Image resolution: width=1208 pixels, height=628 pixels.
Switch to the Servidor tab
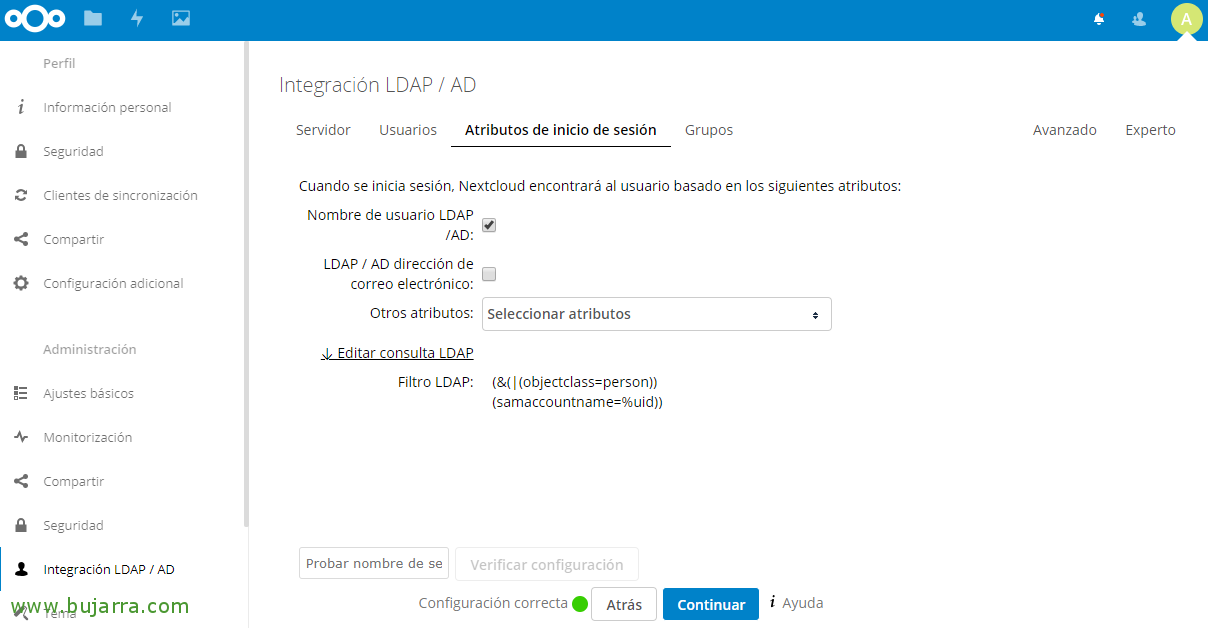point(323,130)
